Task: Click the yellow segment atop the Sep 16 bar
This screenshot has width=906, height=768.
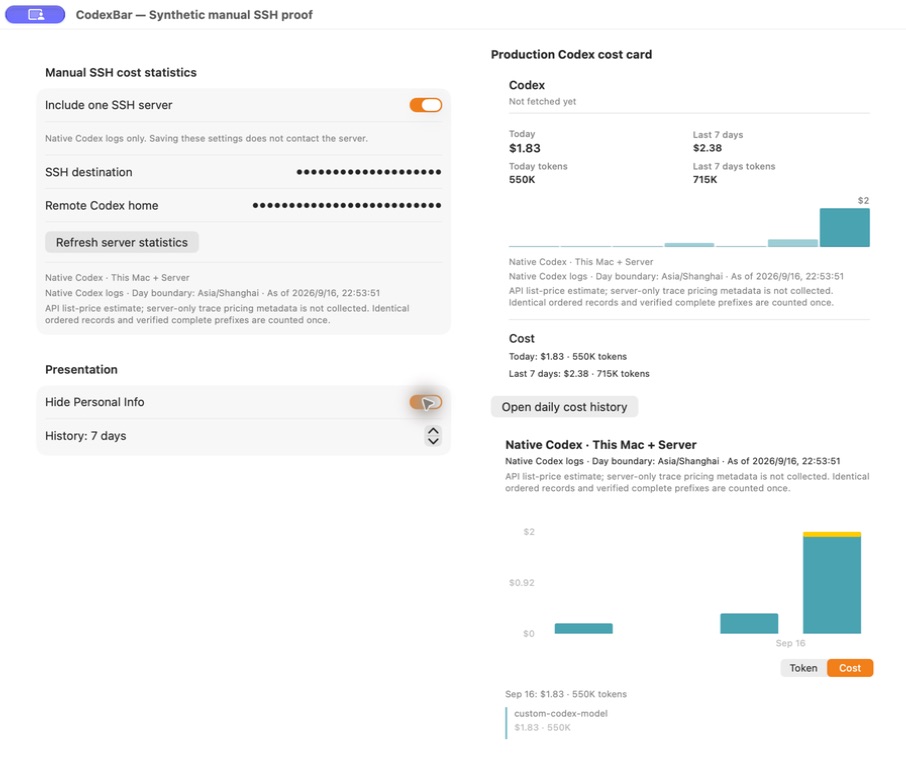Action: pyautogui.click(x=832, y=535)
